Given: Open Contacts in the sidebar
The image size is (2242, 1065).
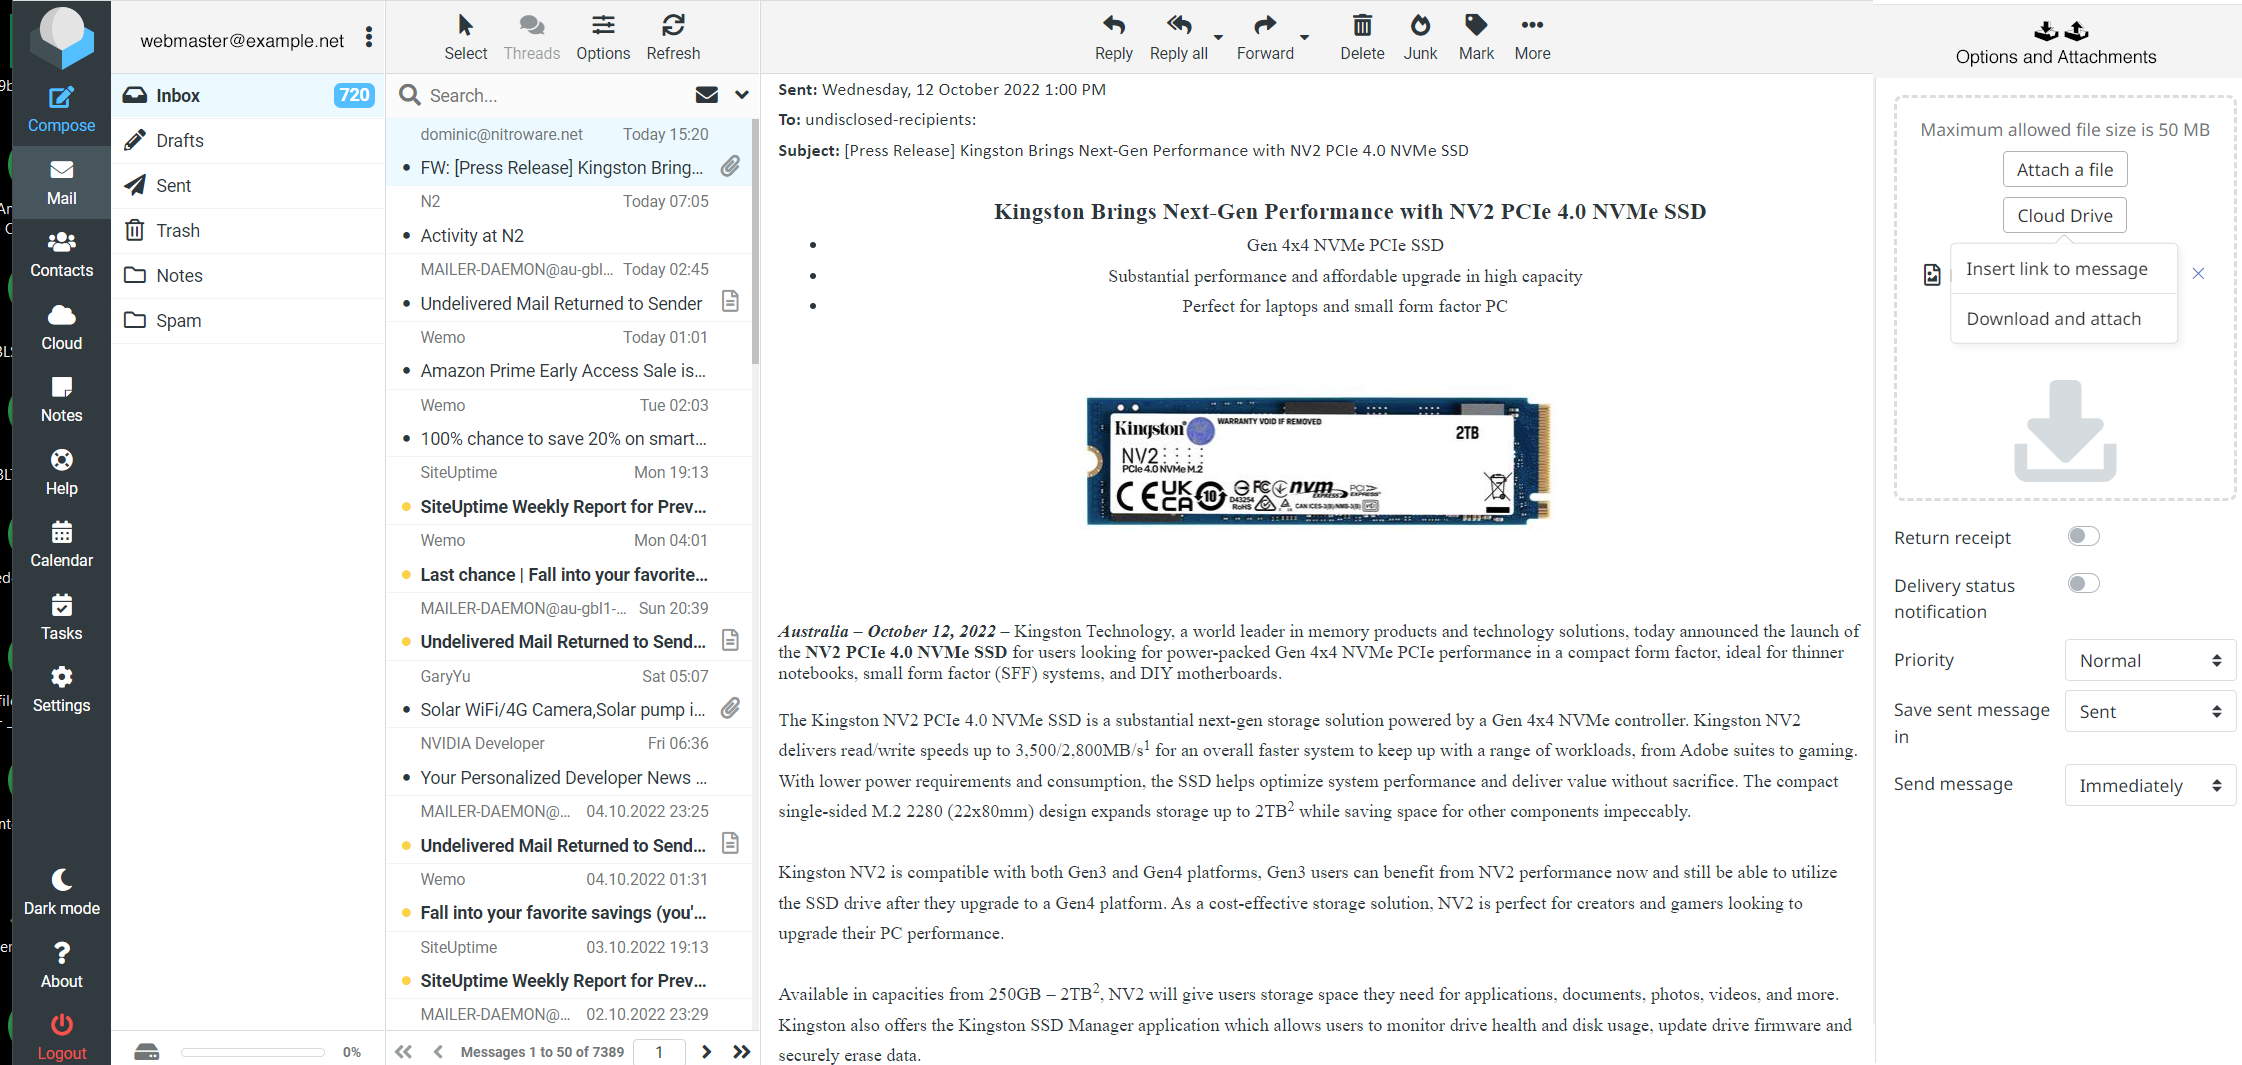Looking at the screenshot, I should point(61,255).
